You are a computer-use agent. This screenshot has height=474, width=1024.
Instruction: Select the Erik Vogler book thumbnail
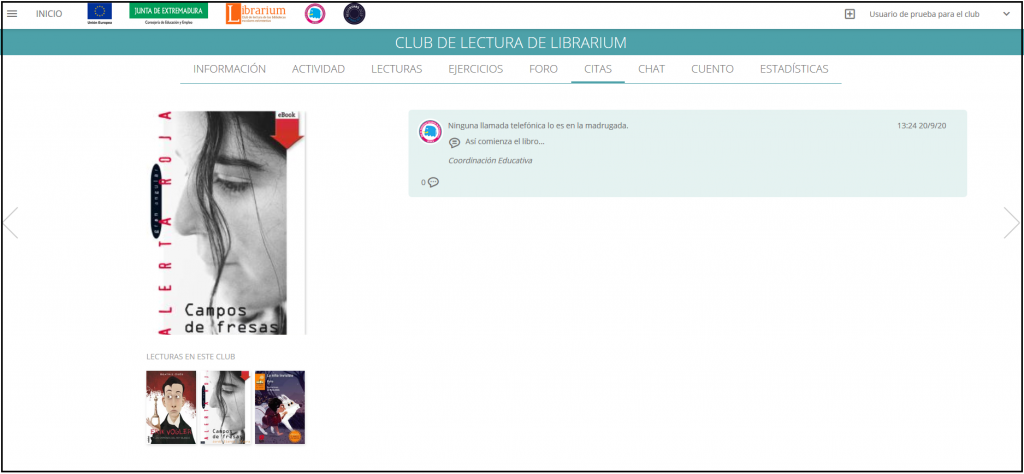[171, 407]
